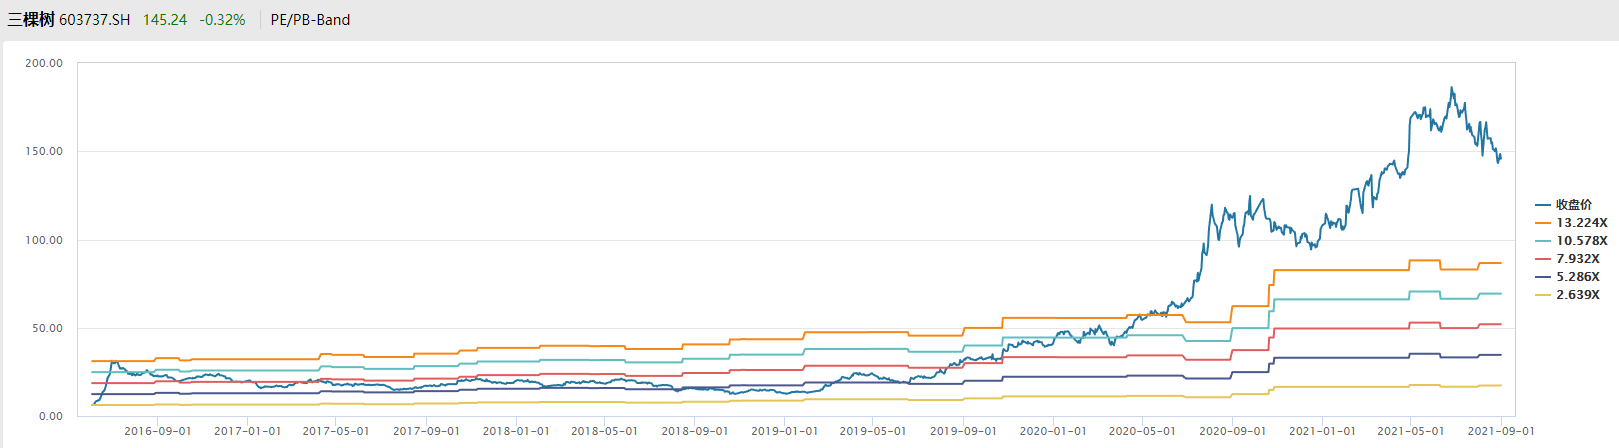Click the 三棵树 603737.SH stock name
Image resolution: width=1619 pixels, height=448 pixels.
(x=69, y=20)
